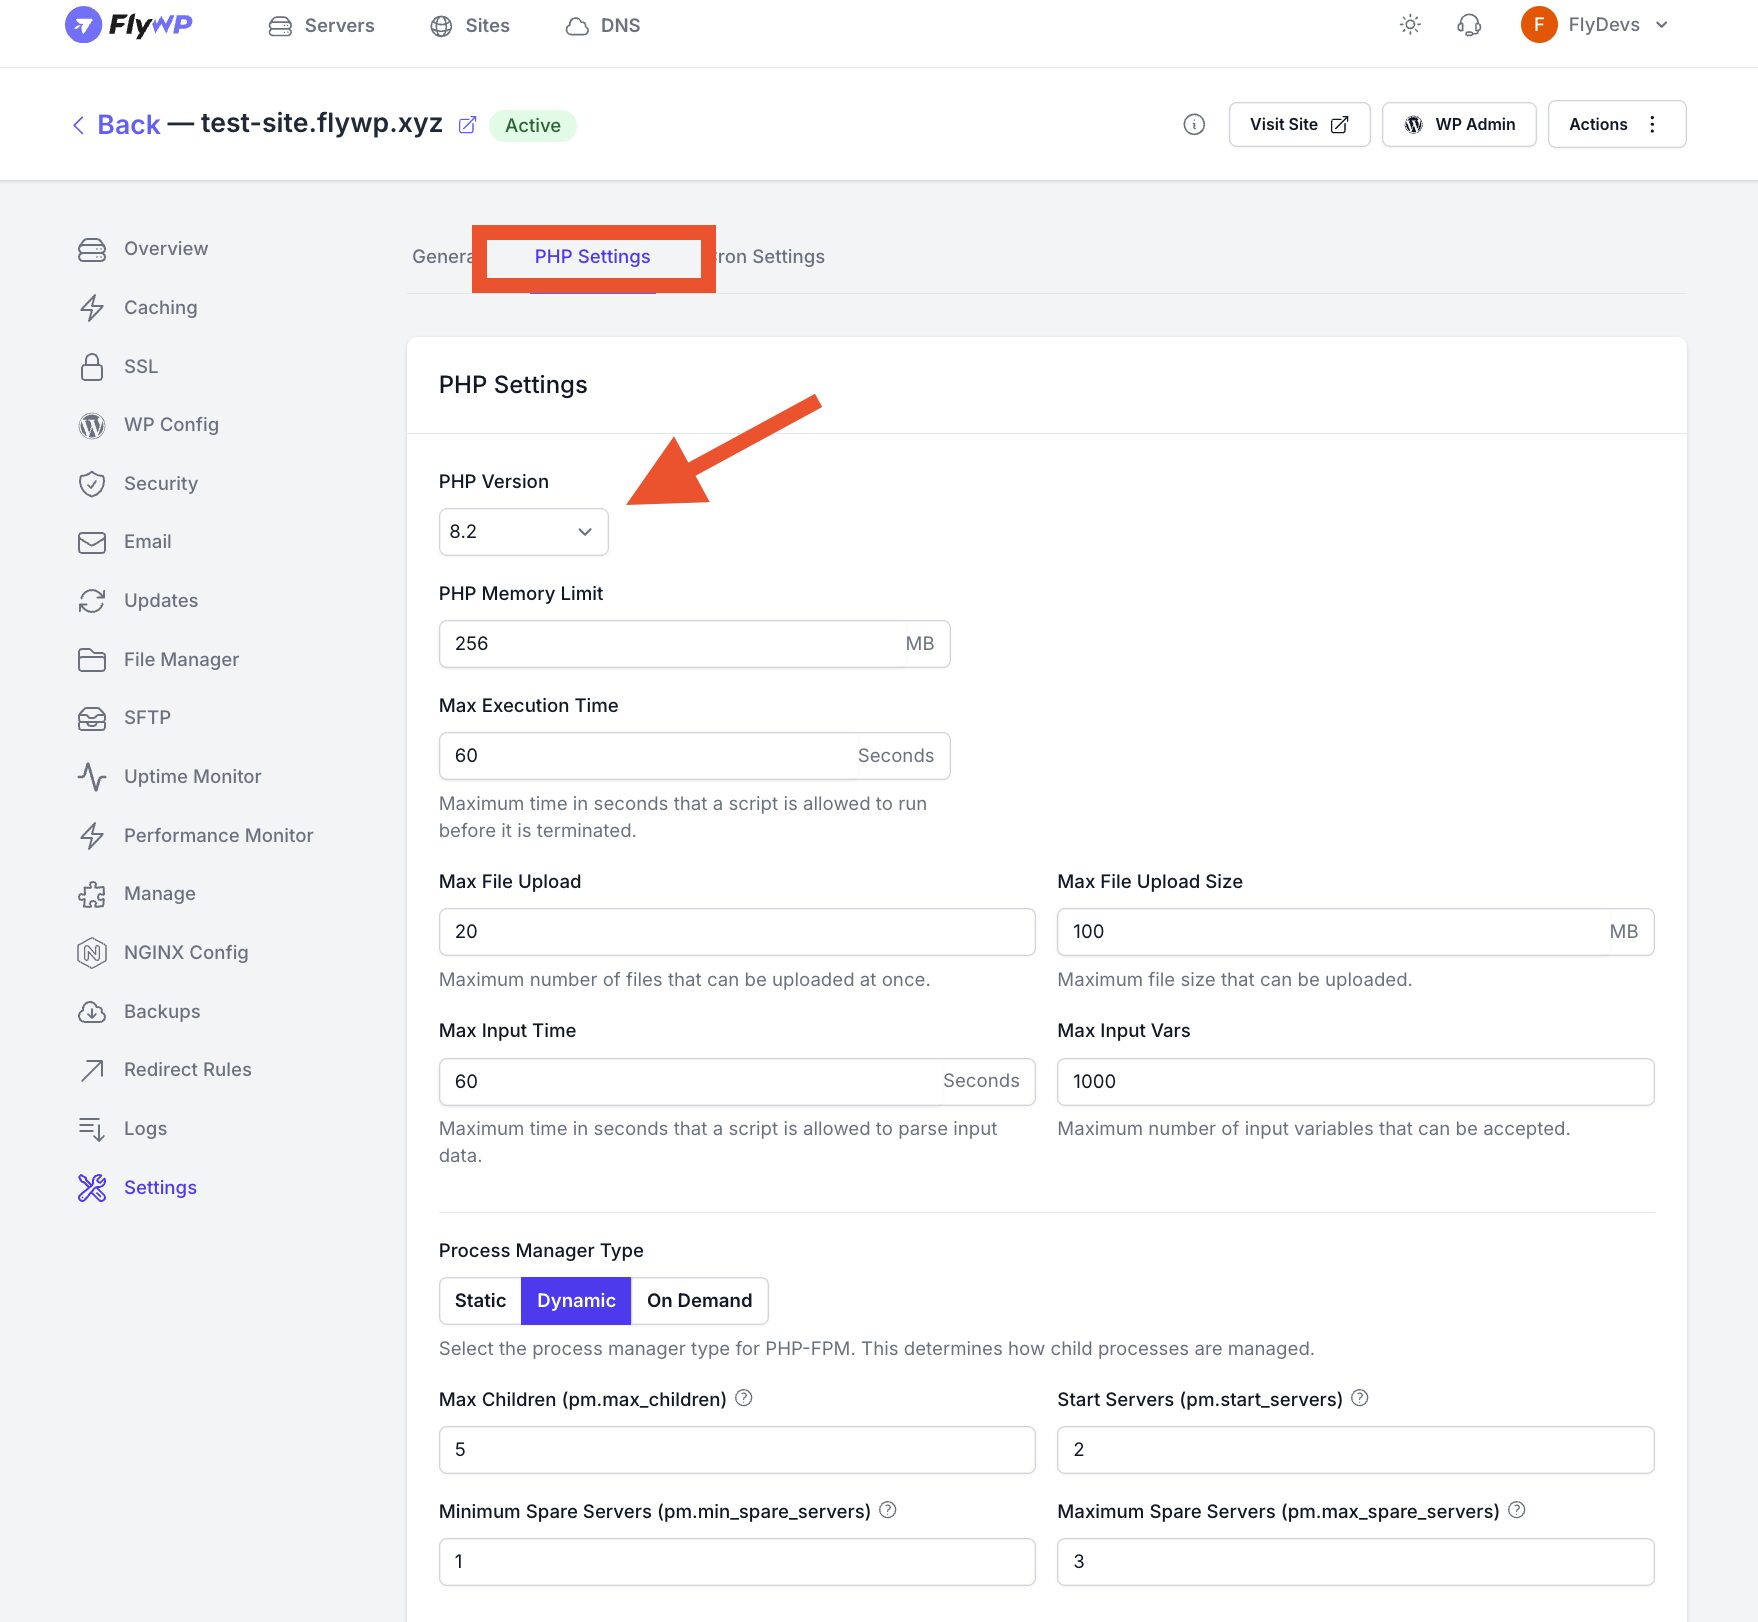Switch process manager to On Demand
1758x1622 pixels.
click(x=699, y=1300)
